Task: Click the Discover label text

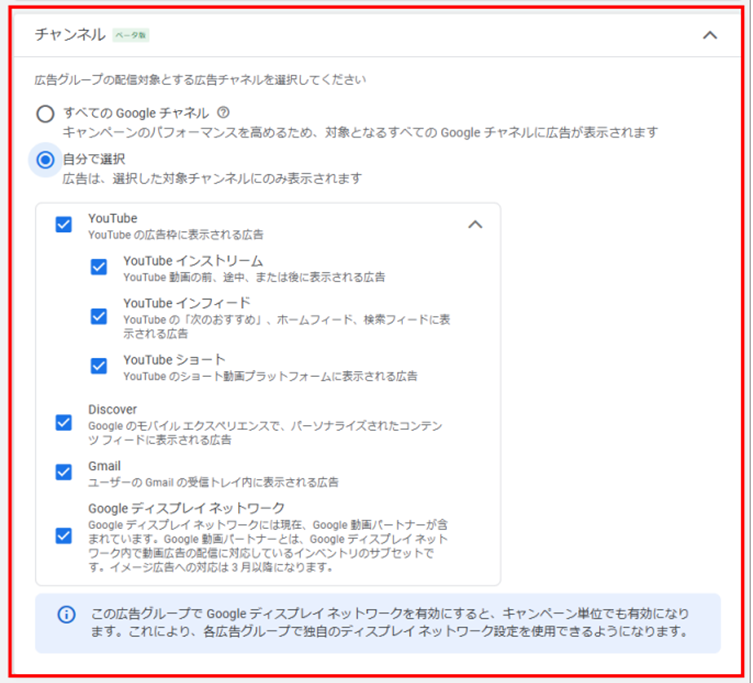Action: 112,409
